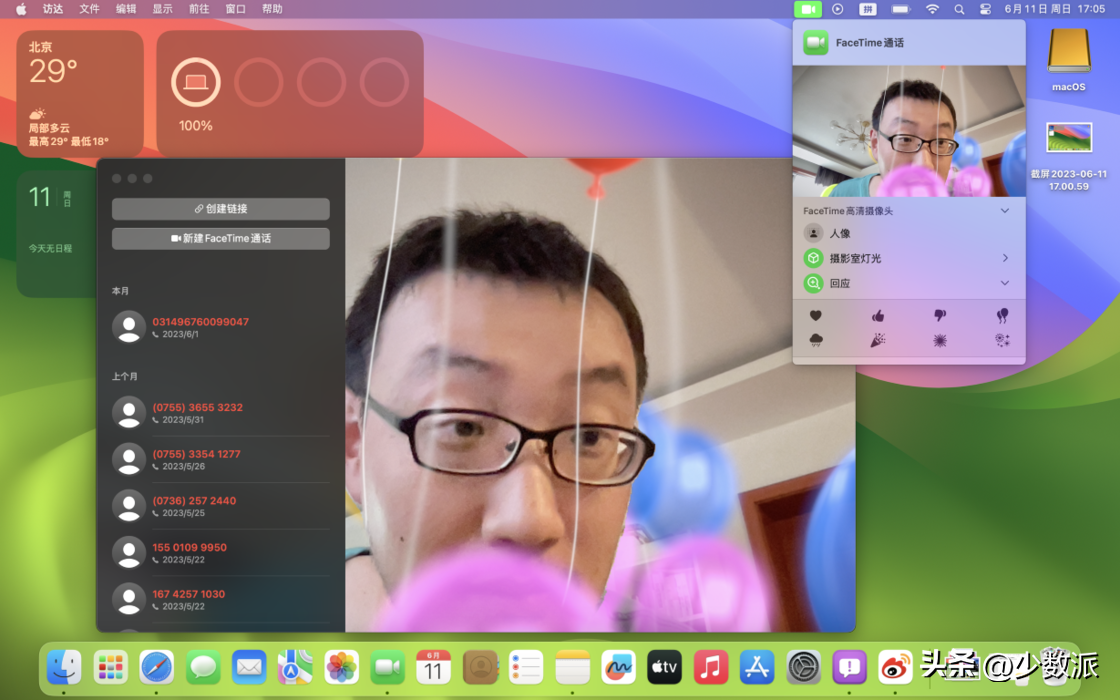Open System Settings from the Dock

click(x=803, y=667)
